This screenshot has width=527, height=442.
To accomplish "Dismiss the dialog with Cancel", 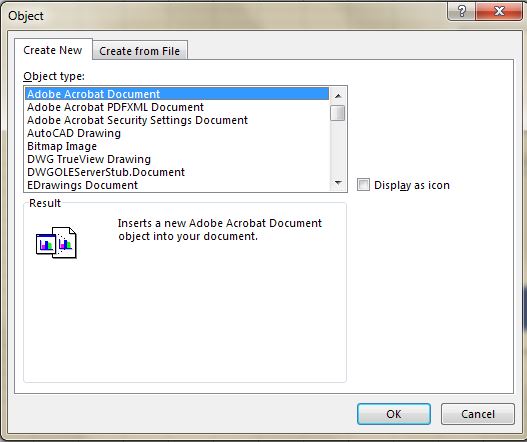I will [478, 414].
